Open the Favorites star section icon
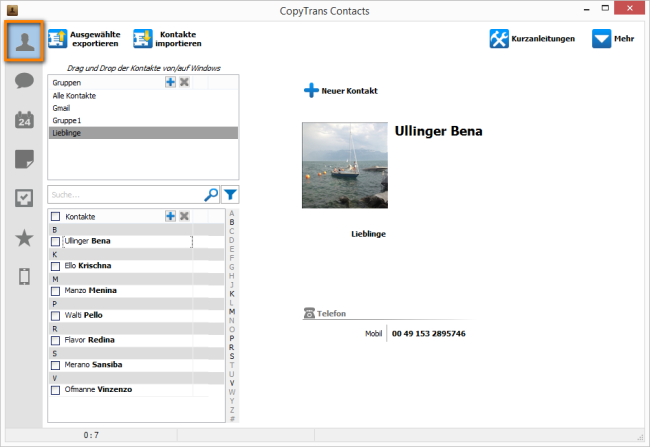 pyautogui.click(x=24, y=238)
